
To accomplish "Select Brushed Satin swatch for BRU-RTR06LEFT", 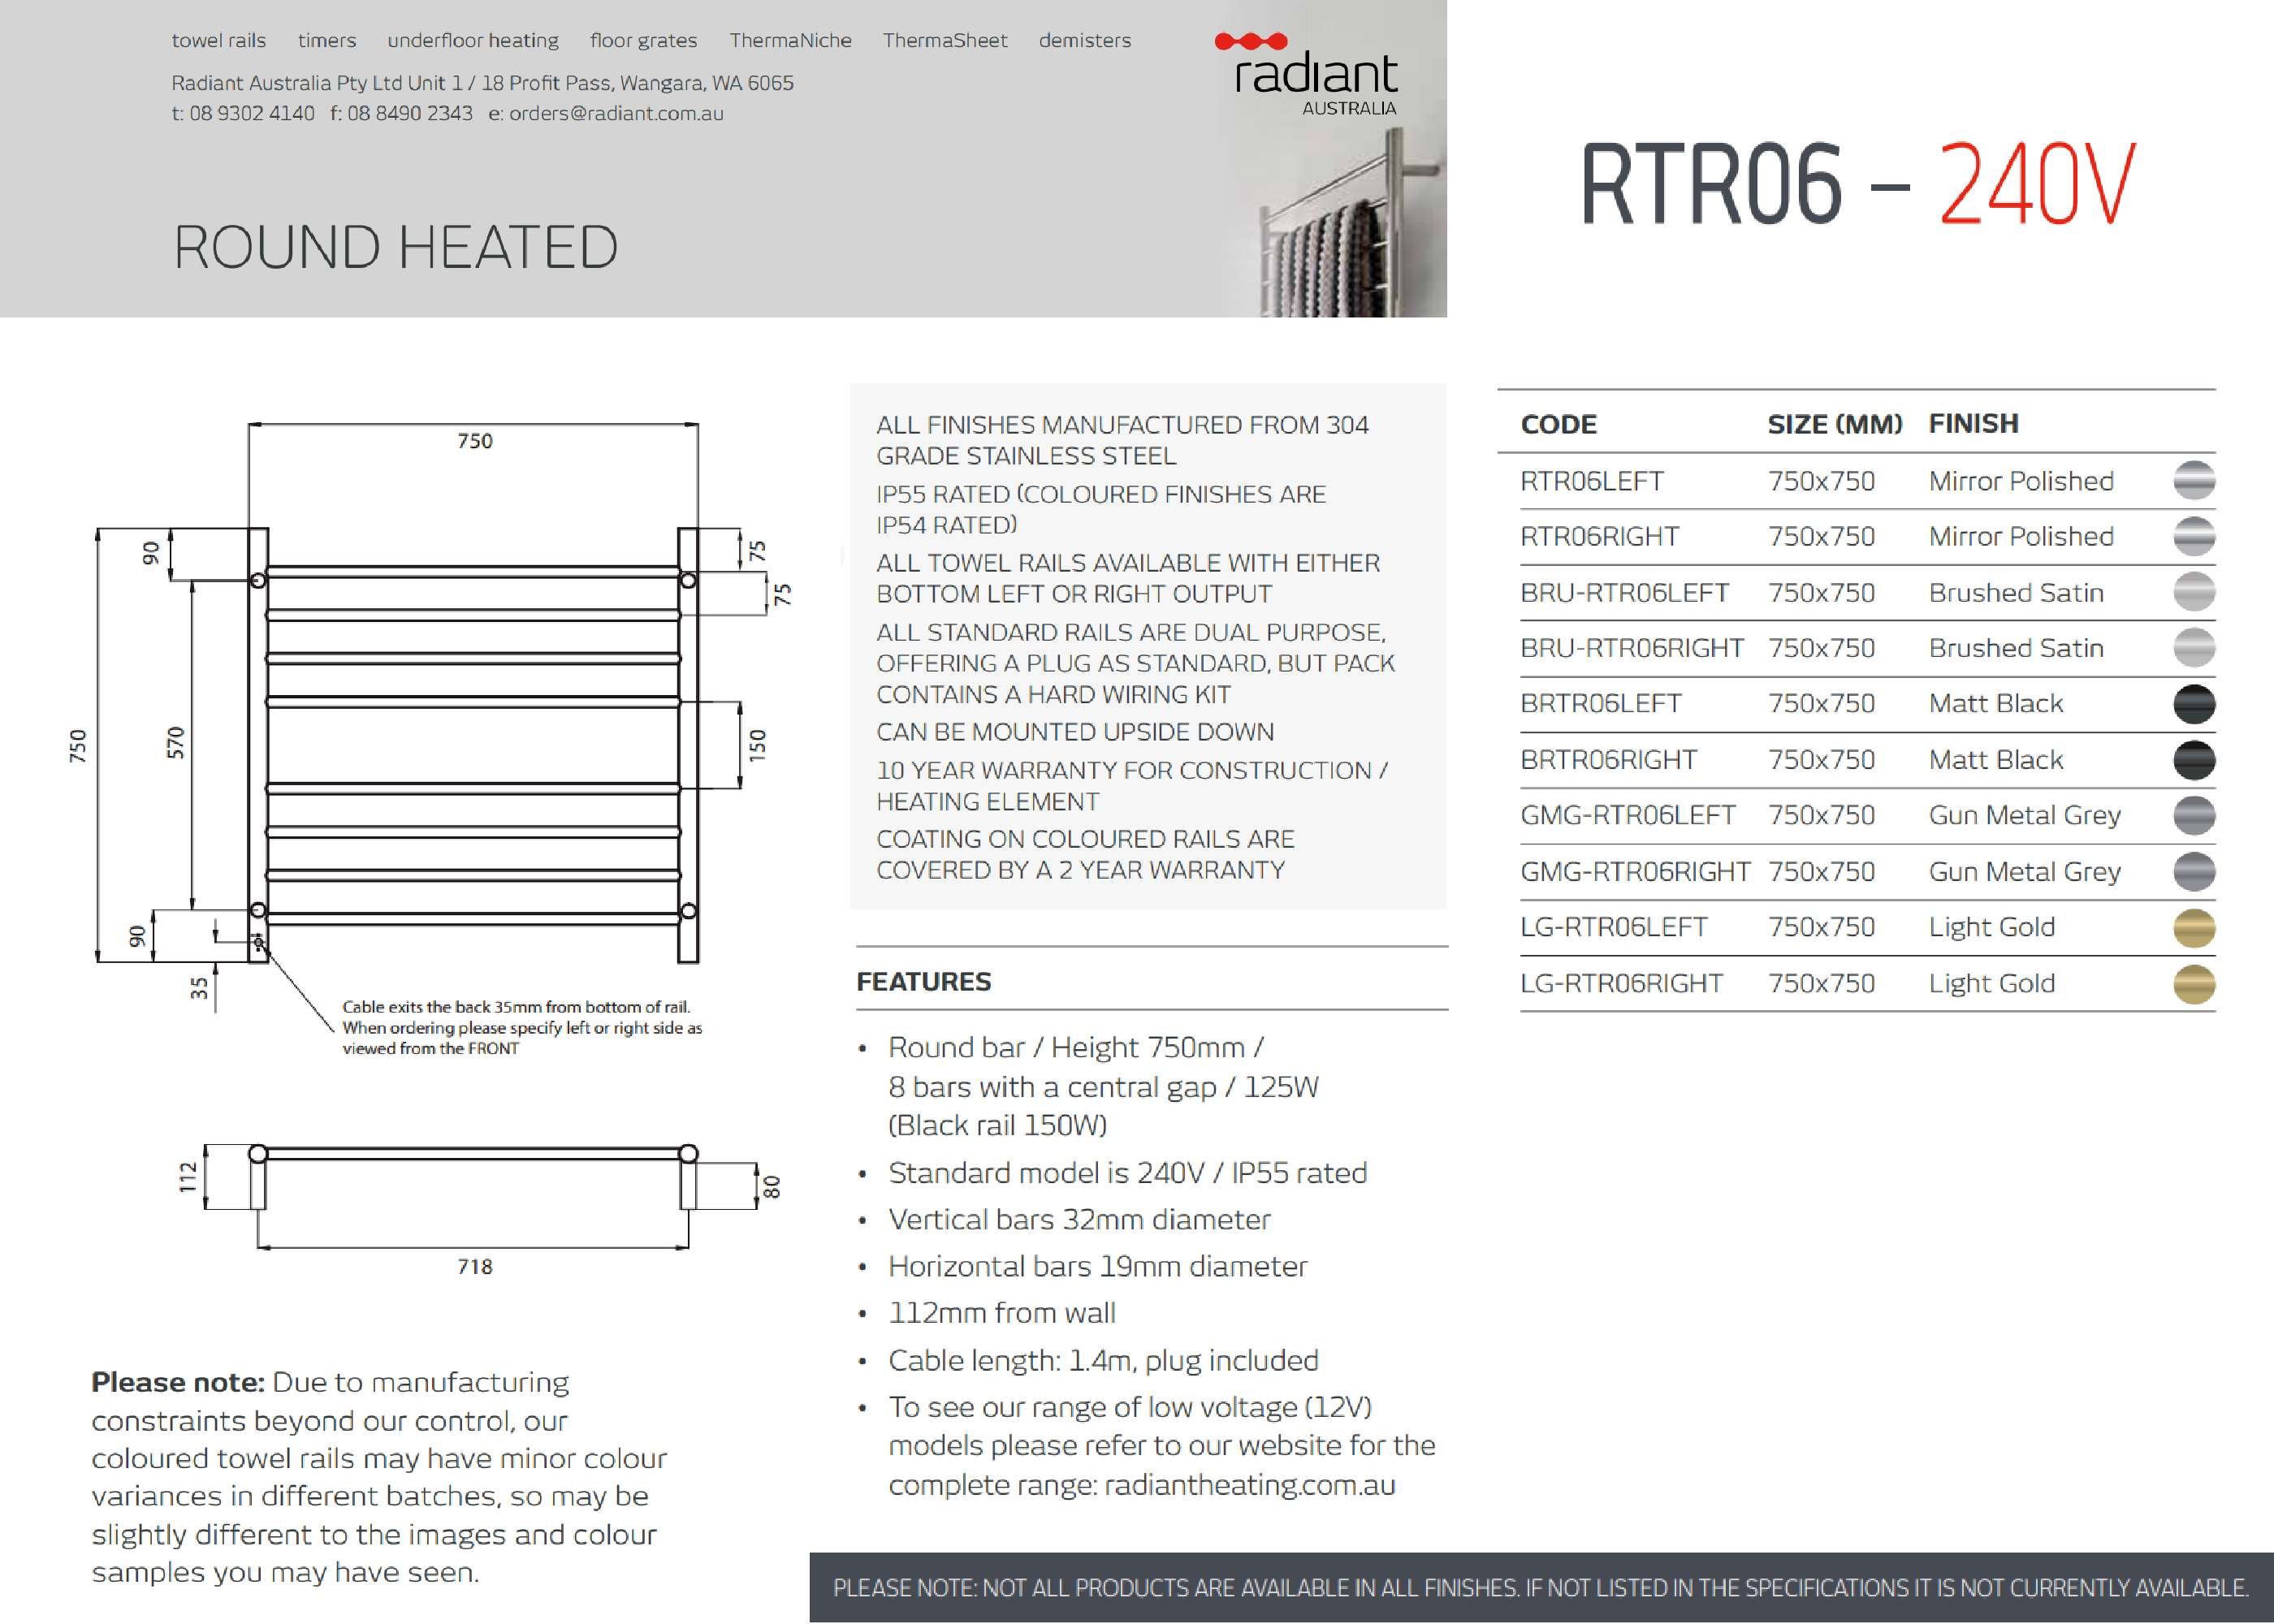I will pyautogui.click(x=2193, y=592).
